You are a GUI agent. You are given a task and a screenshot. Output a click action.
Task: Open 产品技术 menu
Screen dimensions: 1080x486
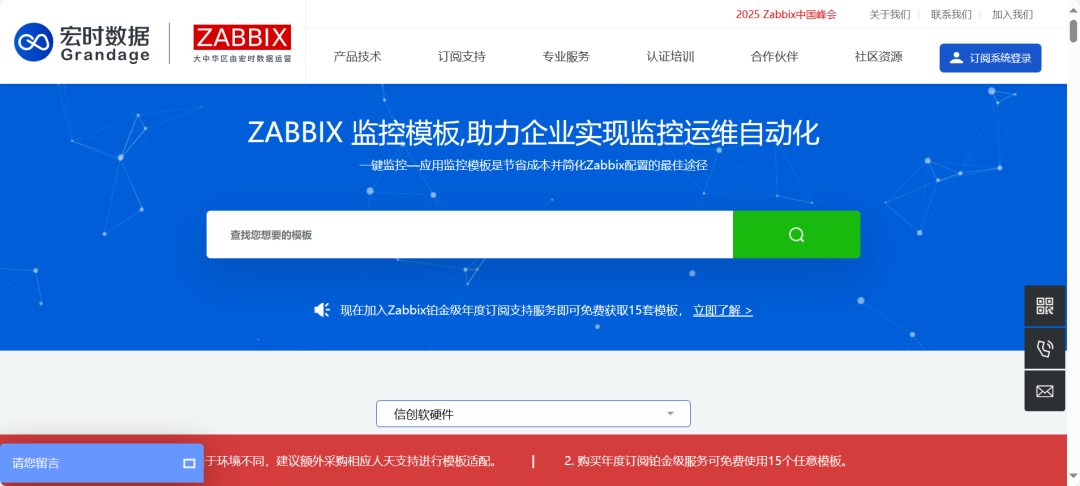click(x=357, y=57)
